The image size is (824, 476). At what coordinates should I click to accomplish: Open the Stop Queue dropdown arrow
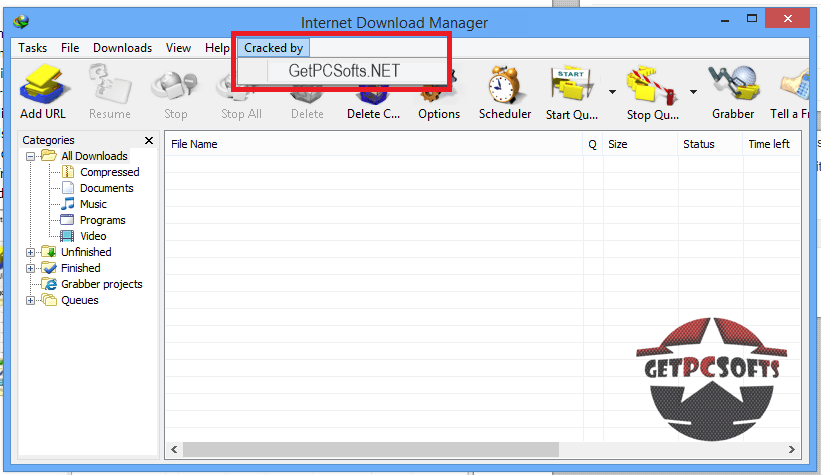click(693, 92)
